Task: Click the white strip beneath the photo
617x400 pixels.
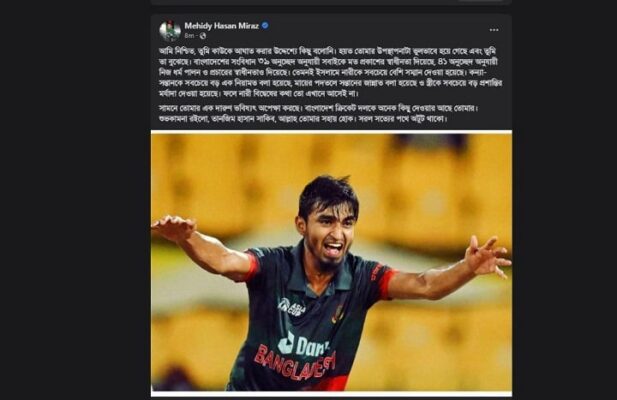Action: tap(331, 393)
